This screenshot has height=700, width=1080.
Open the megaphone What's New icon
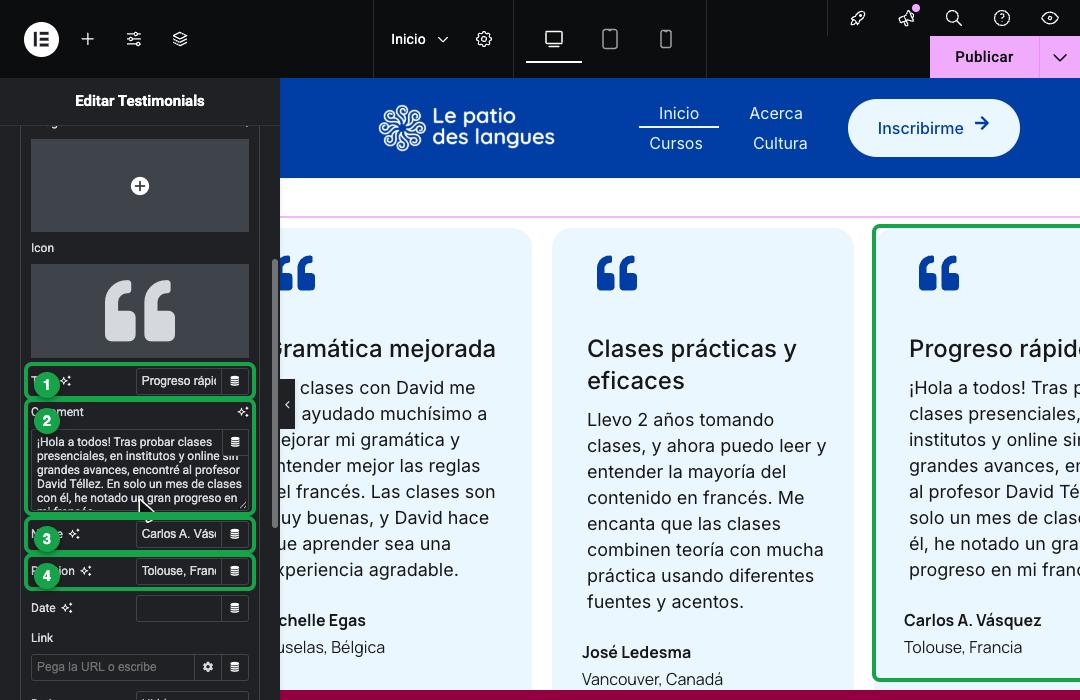(906, 18)
